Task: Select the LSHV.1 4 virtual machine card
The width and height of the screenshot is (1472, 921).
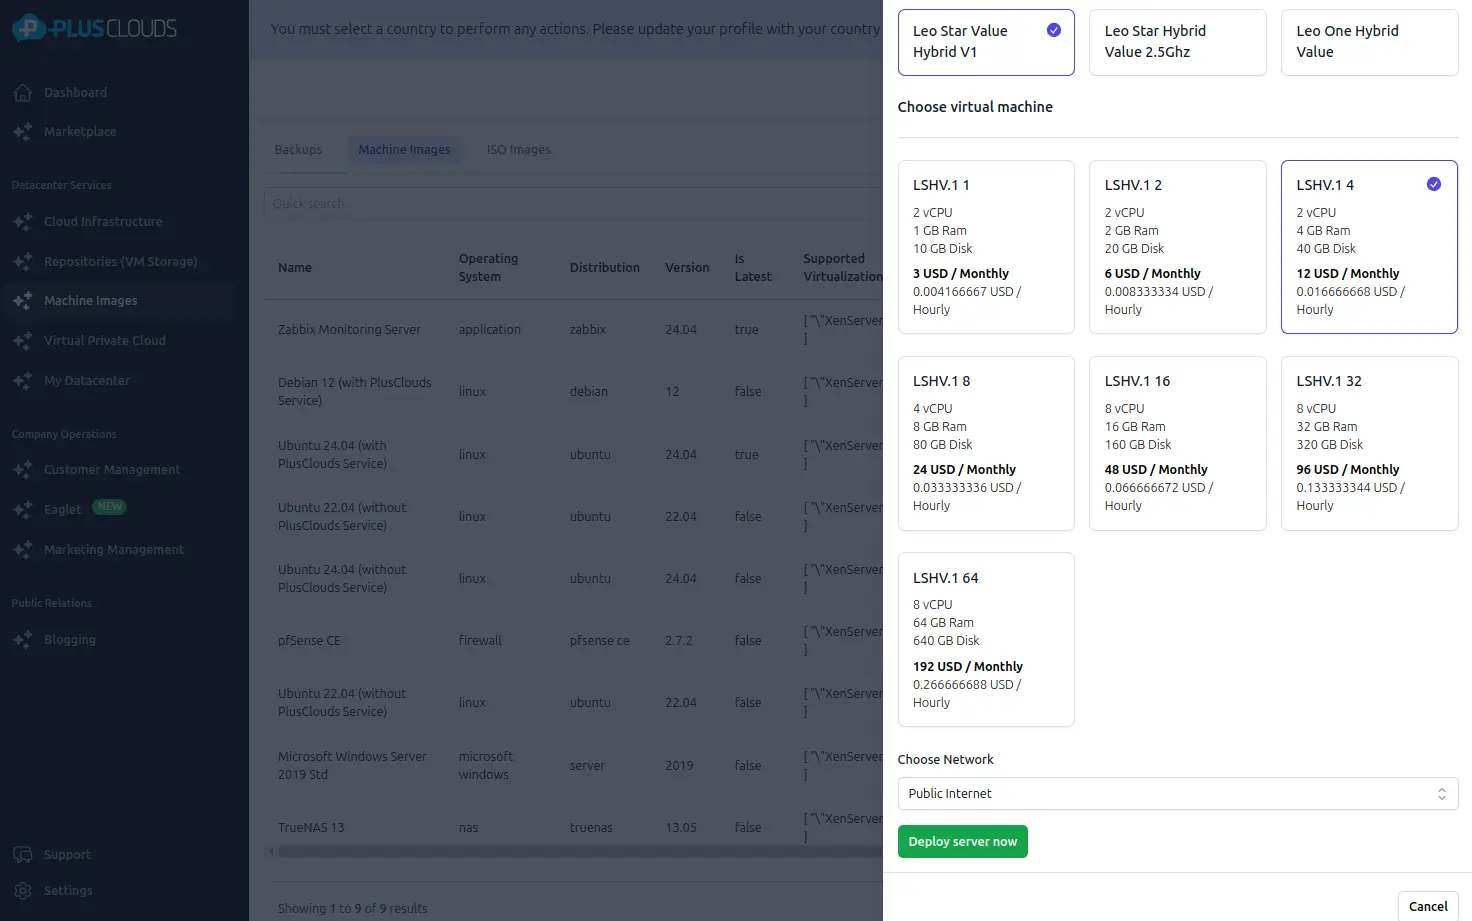Action: coord(1368,246)
